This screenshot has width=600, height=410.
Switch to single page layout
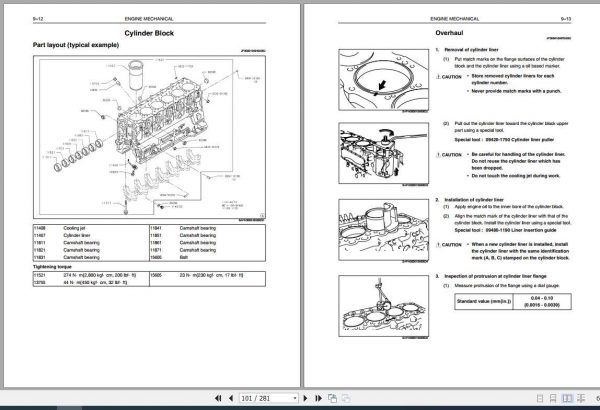tap(540, 399)
